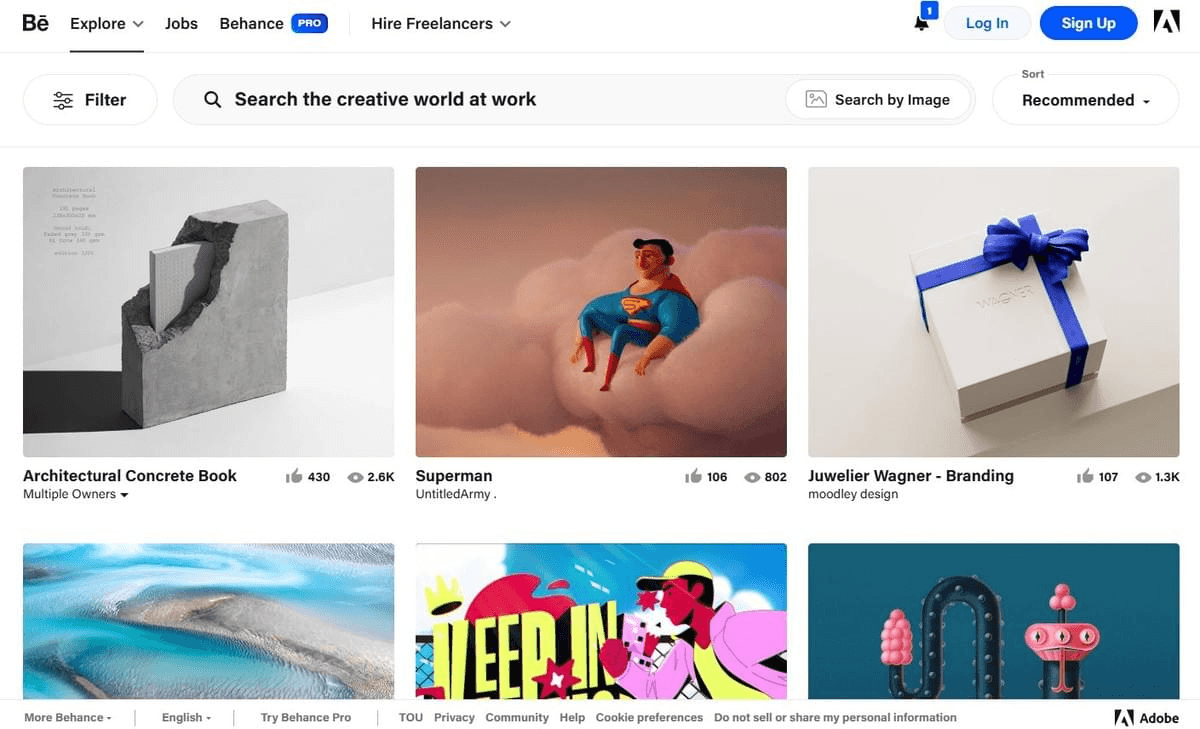
Task: Click the Log In button
Action: (x=987, y=23)
